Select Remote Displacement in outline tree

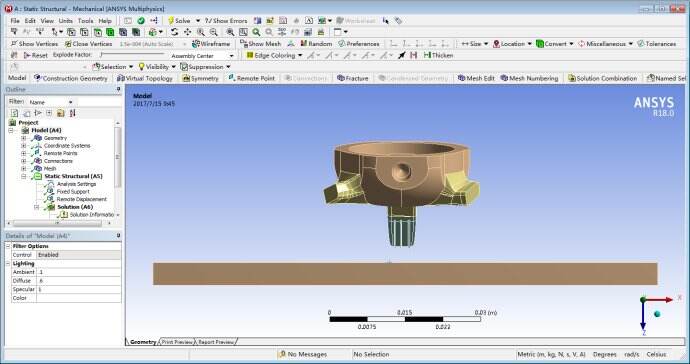81,199
